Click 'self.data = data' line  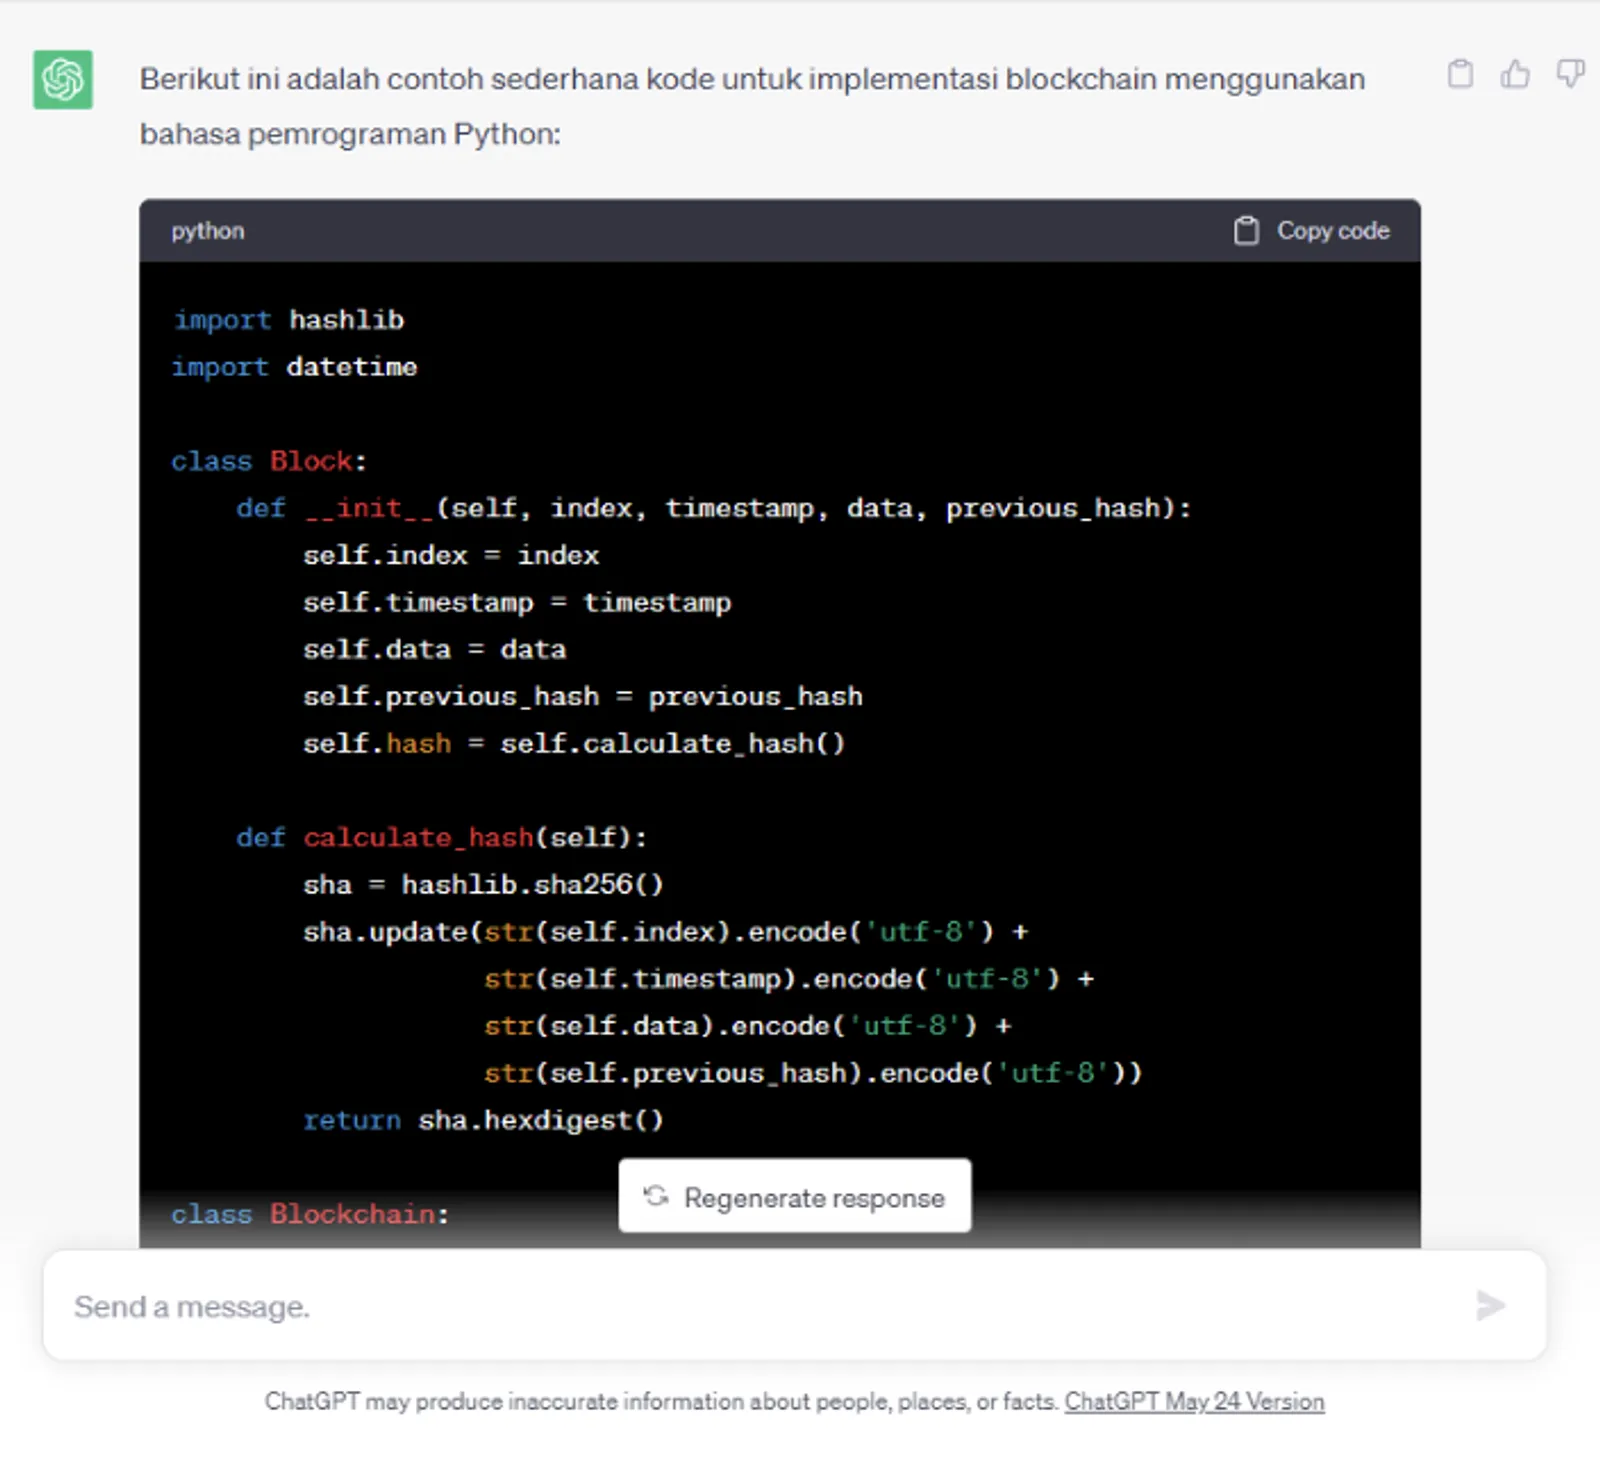point(434,649)
